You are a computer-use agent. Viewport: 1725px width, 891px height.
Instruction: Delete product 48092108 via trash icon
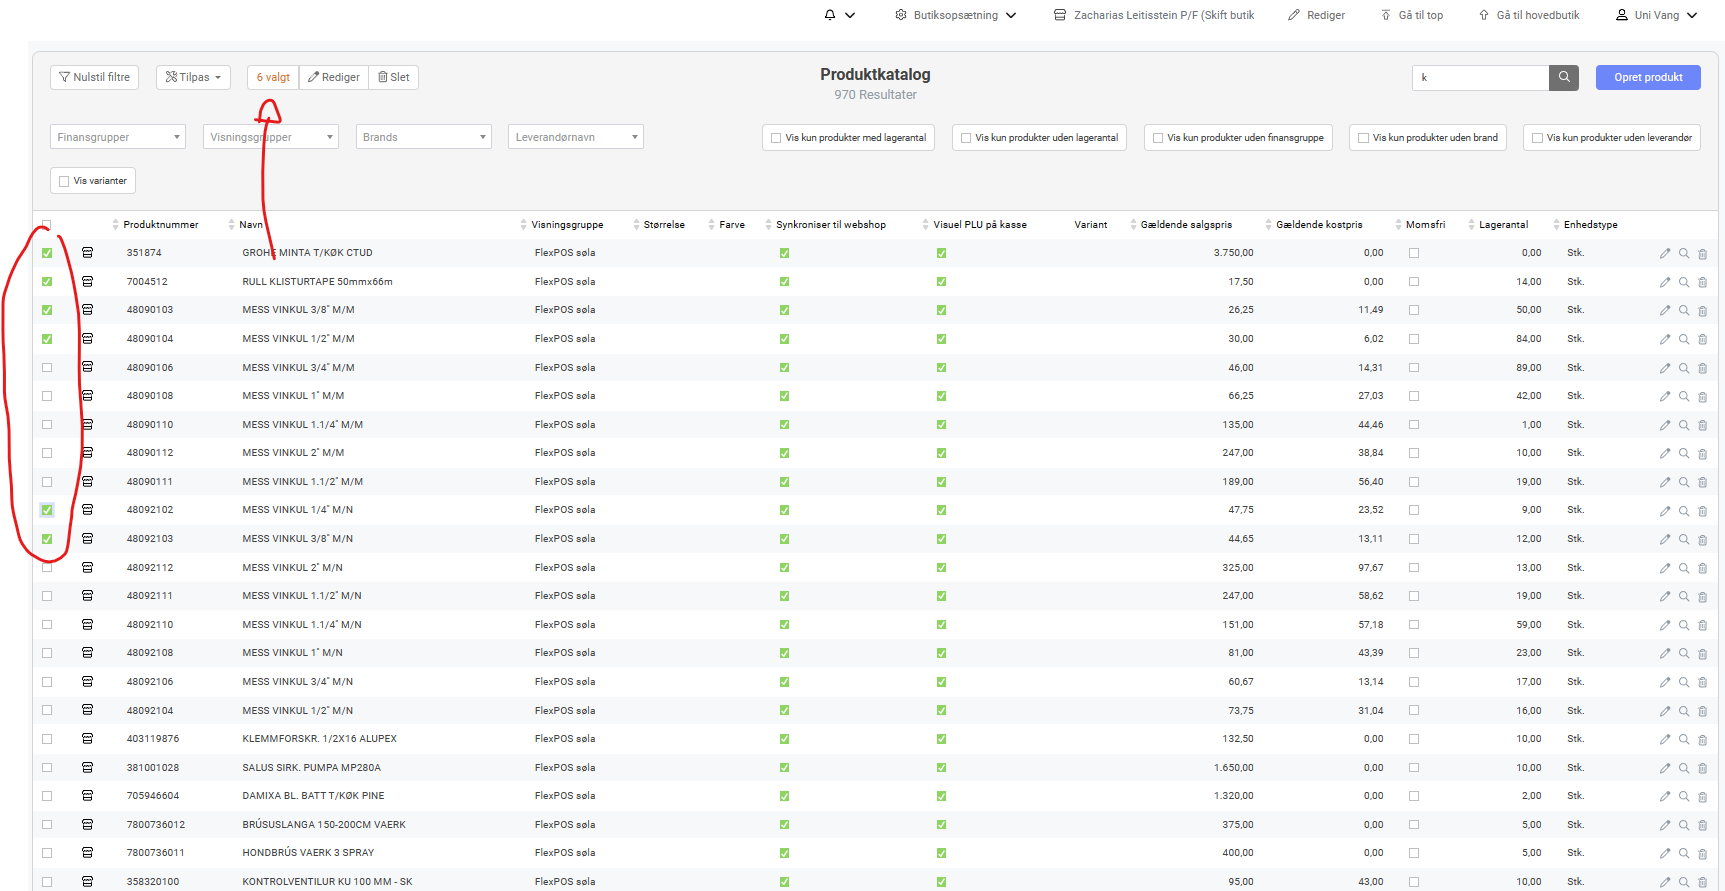[x=1702, y=653]
